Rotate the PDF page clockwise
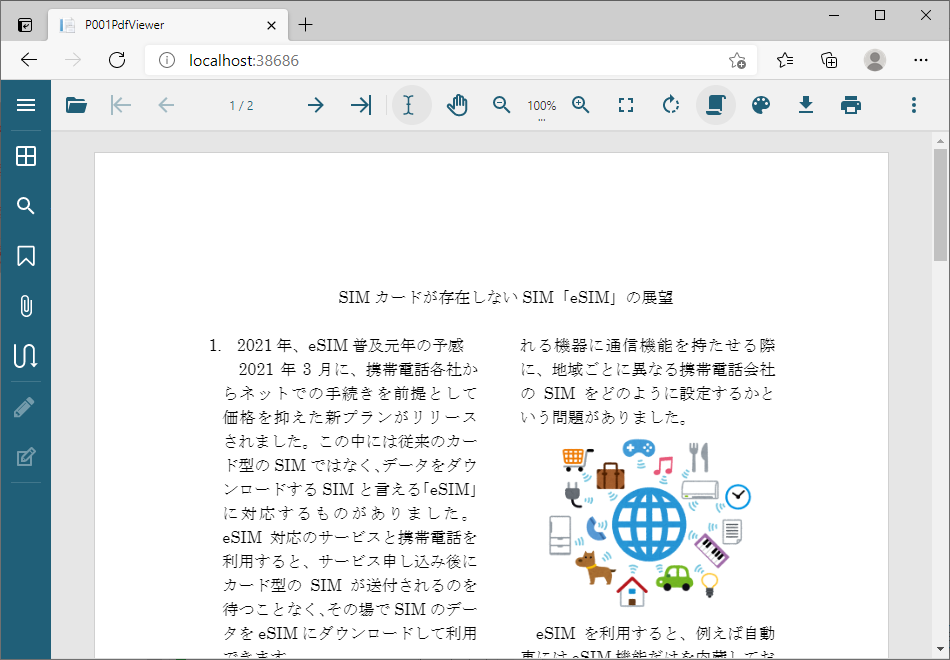Screen dimensions: 950x660 [x=671, y=105]
